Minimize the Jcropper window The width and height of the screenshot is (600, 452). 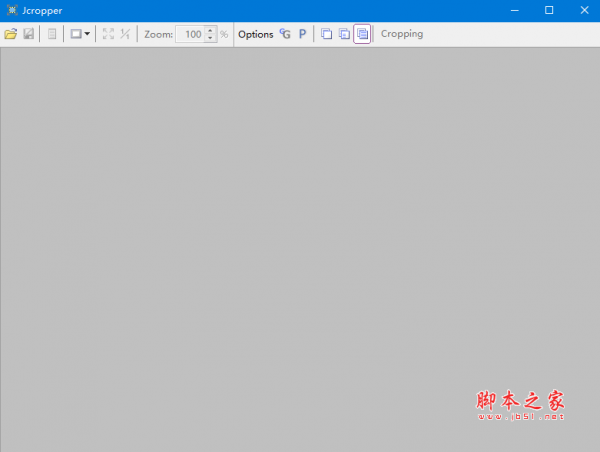[x=515, y=10]
